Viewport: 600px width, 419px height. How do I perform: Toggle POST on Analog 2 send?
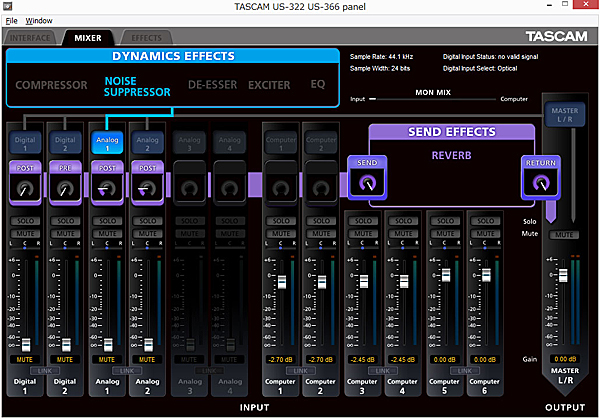(x=147, y=168)
